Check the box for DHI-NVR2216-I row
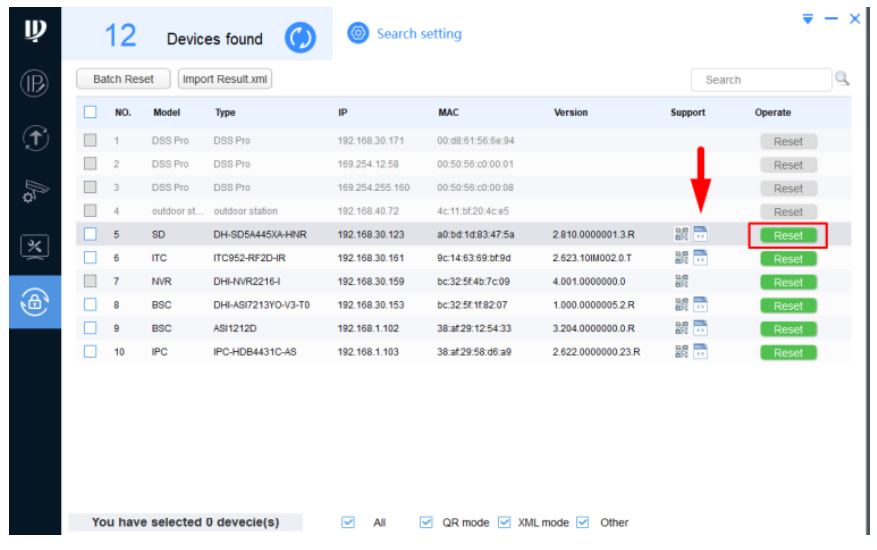The width and height of the screenshot is (877, 550). click(90, 282)
